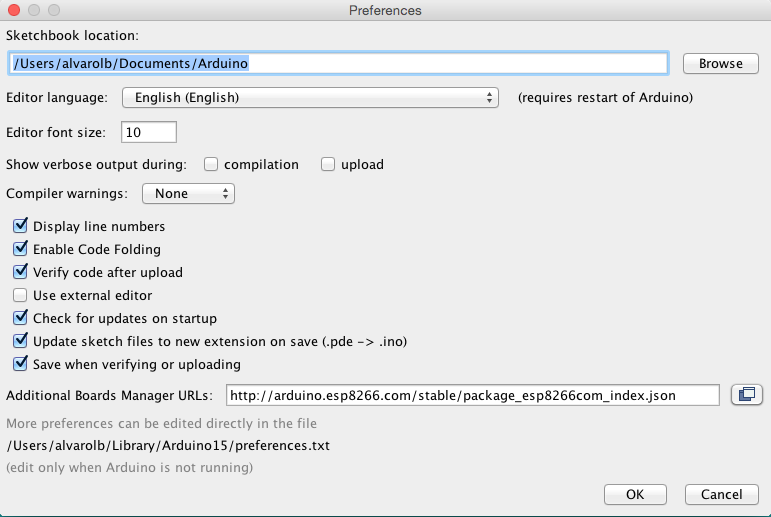Check the Use external editor option
771x517 pixels.
point(20,295)
